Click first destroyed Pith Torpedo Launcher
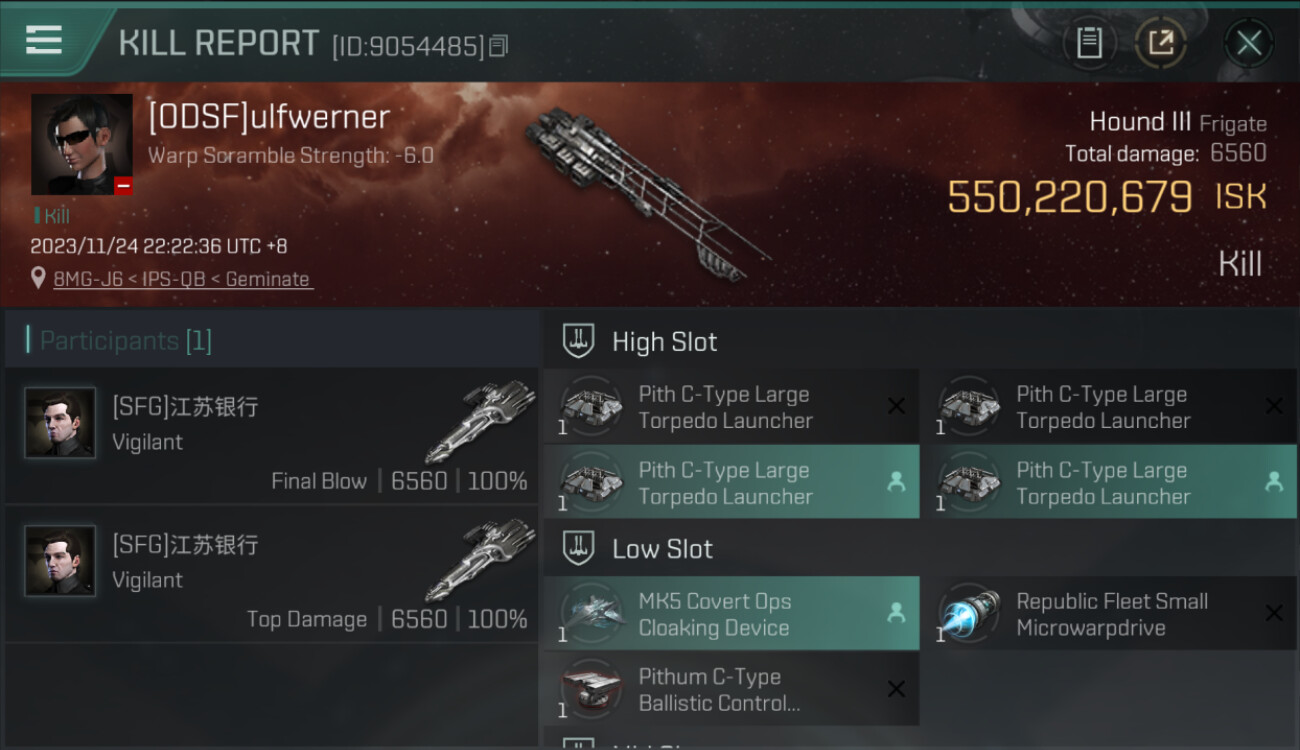The height and width of the screenshot is (750, 1300). point(731,407)
